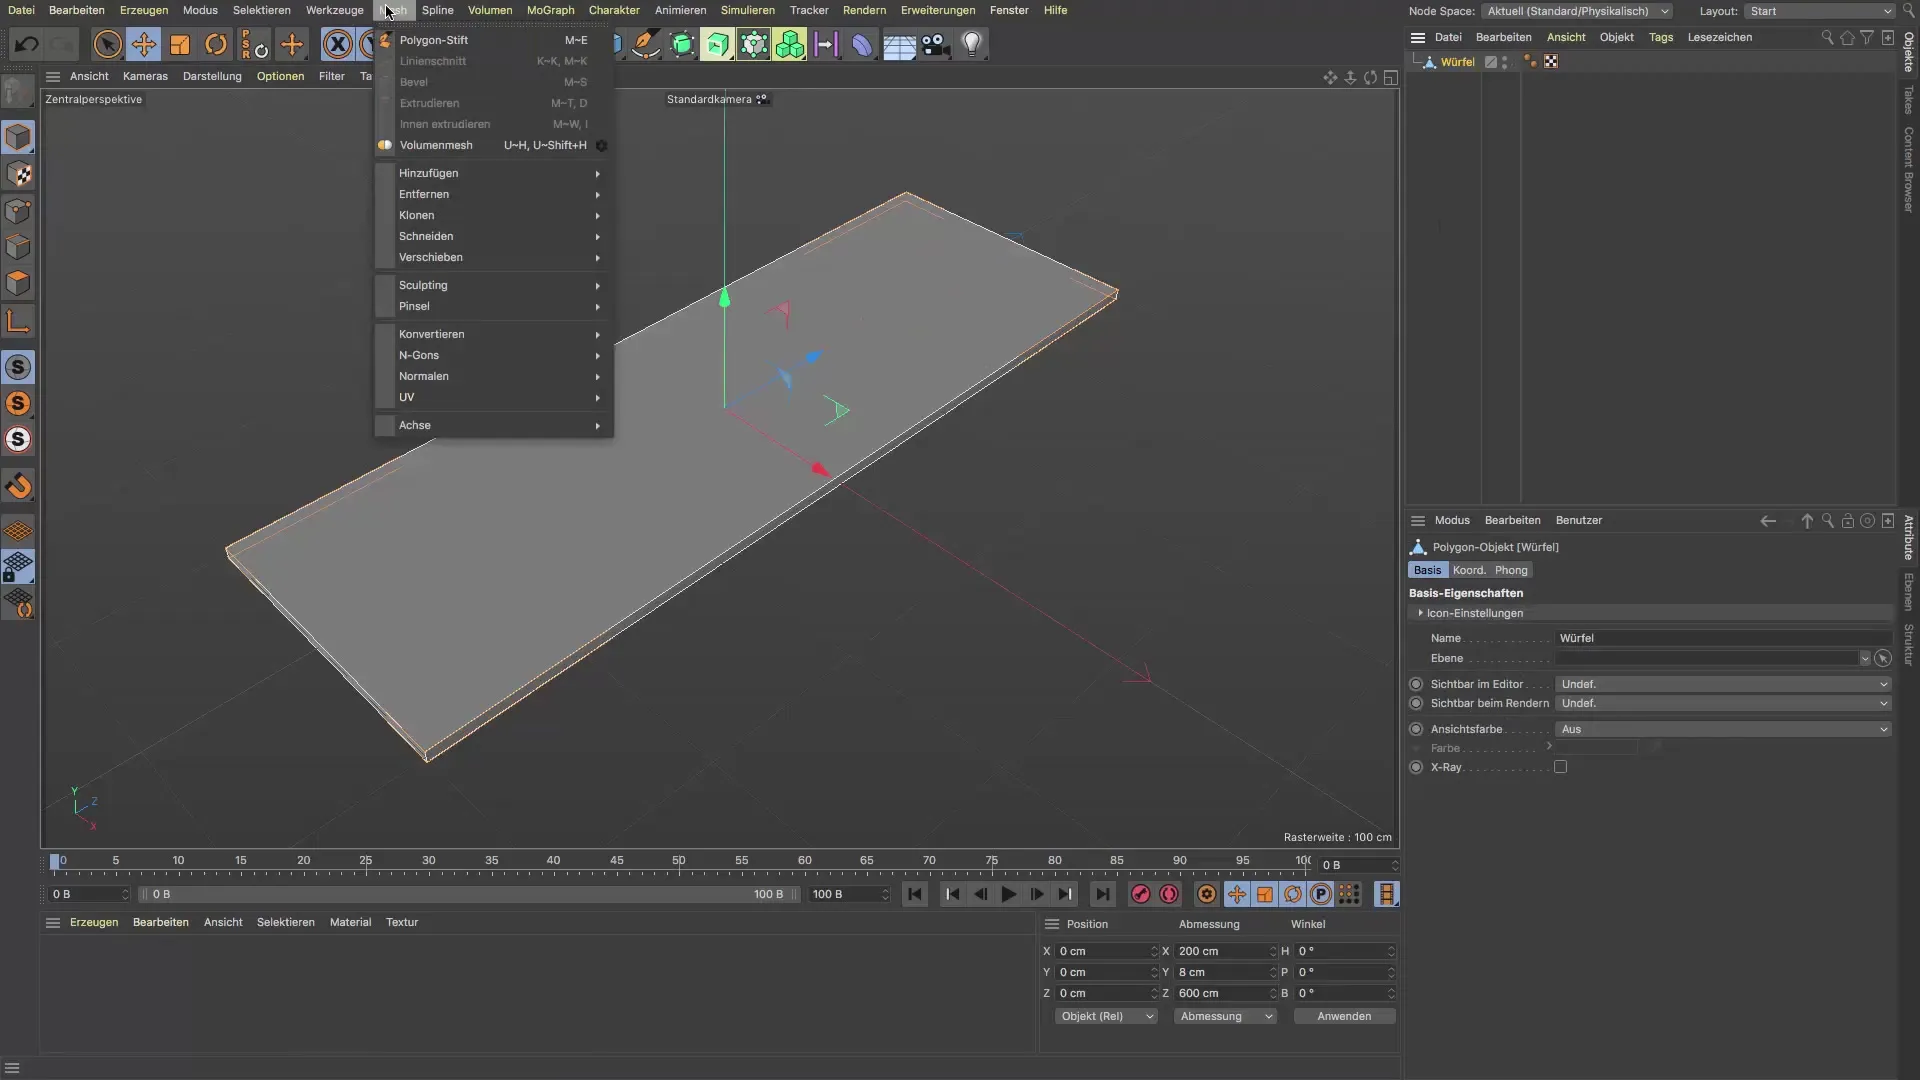Click the Name input field with Würfel
1920x1080 pixels.
click(1723, 638)
